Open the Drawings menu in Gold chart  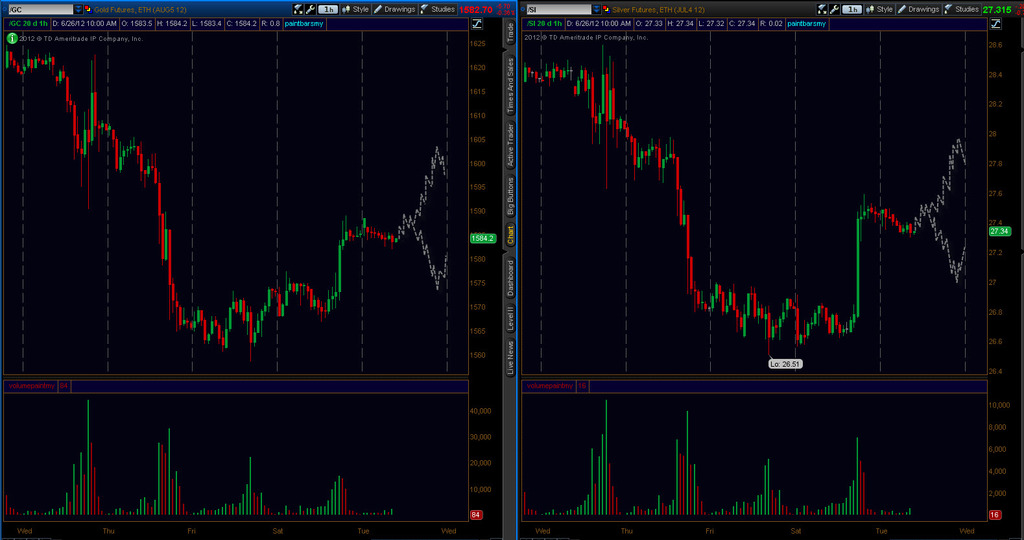pos(394,9)
